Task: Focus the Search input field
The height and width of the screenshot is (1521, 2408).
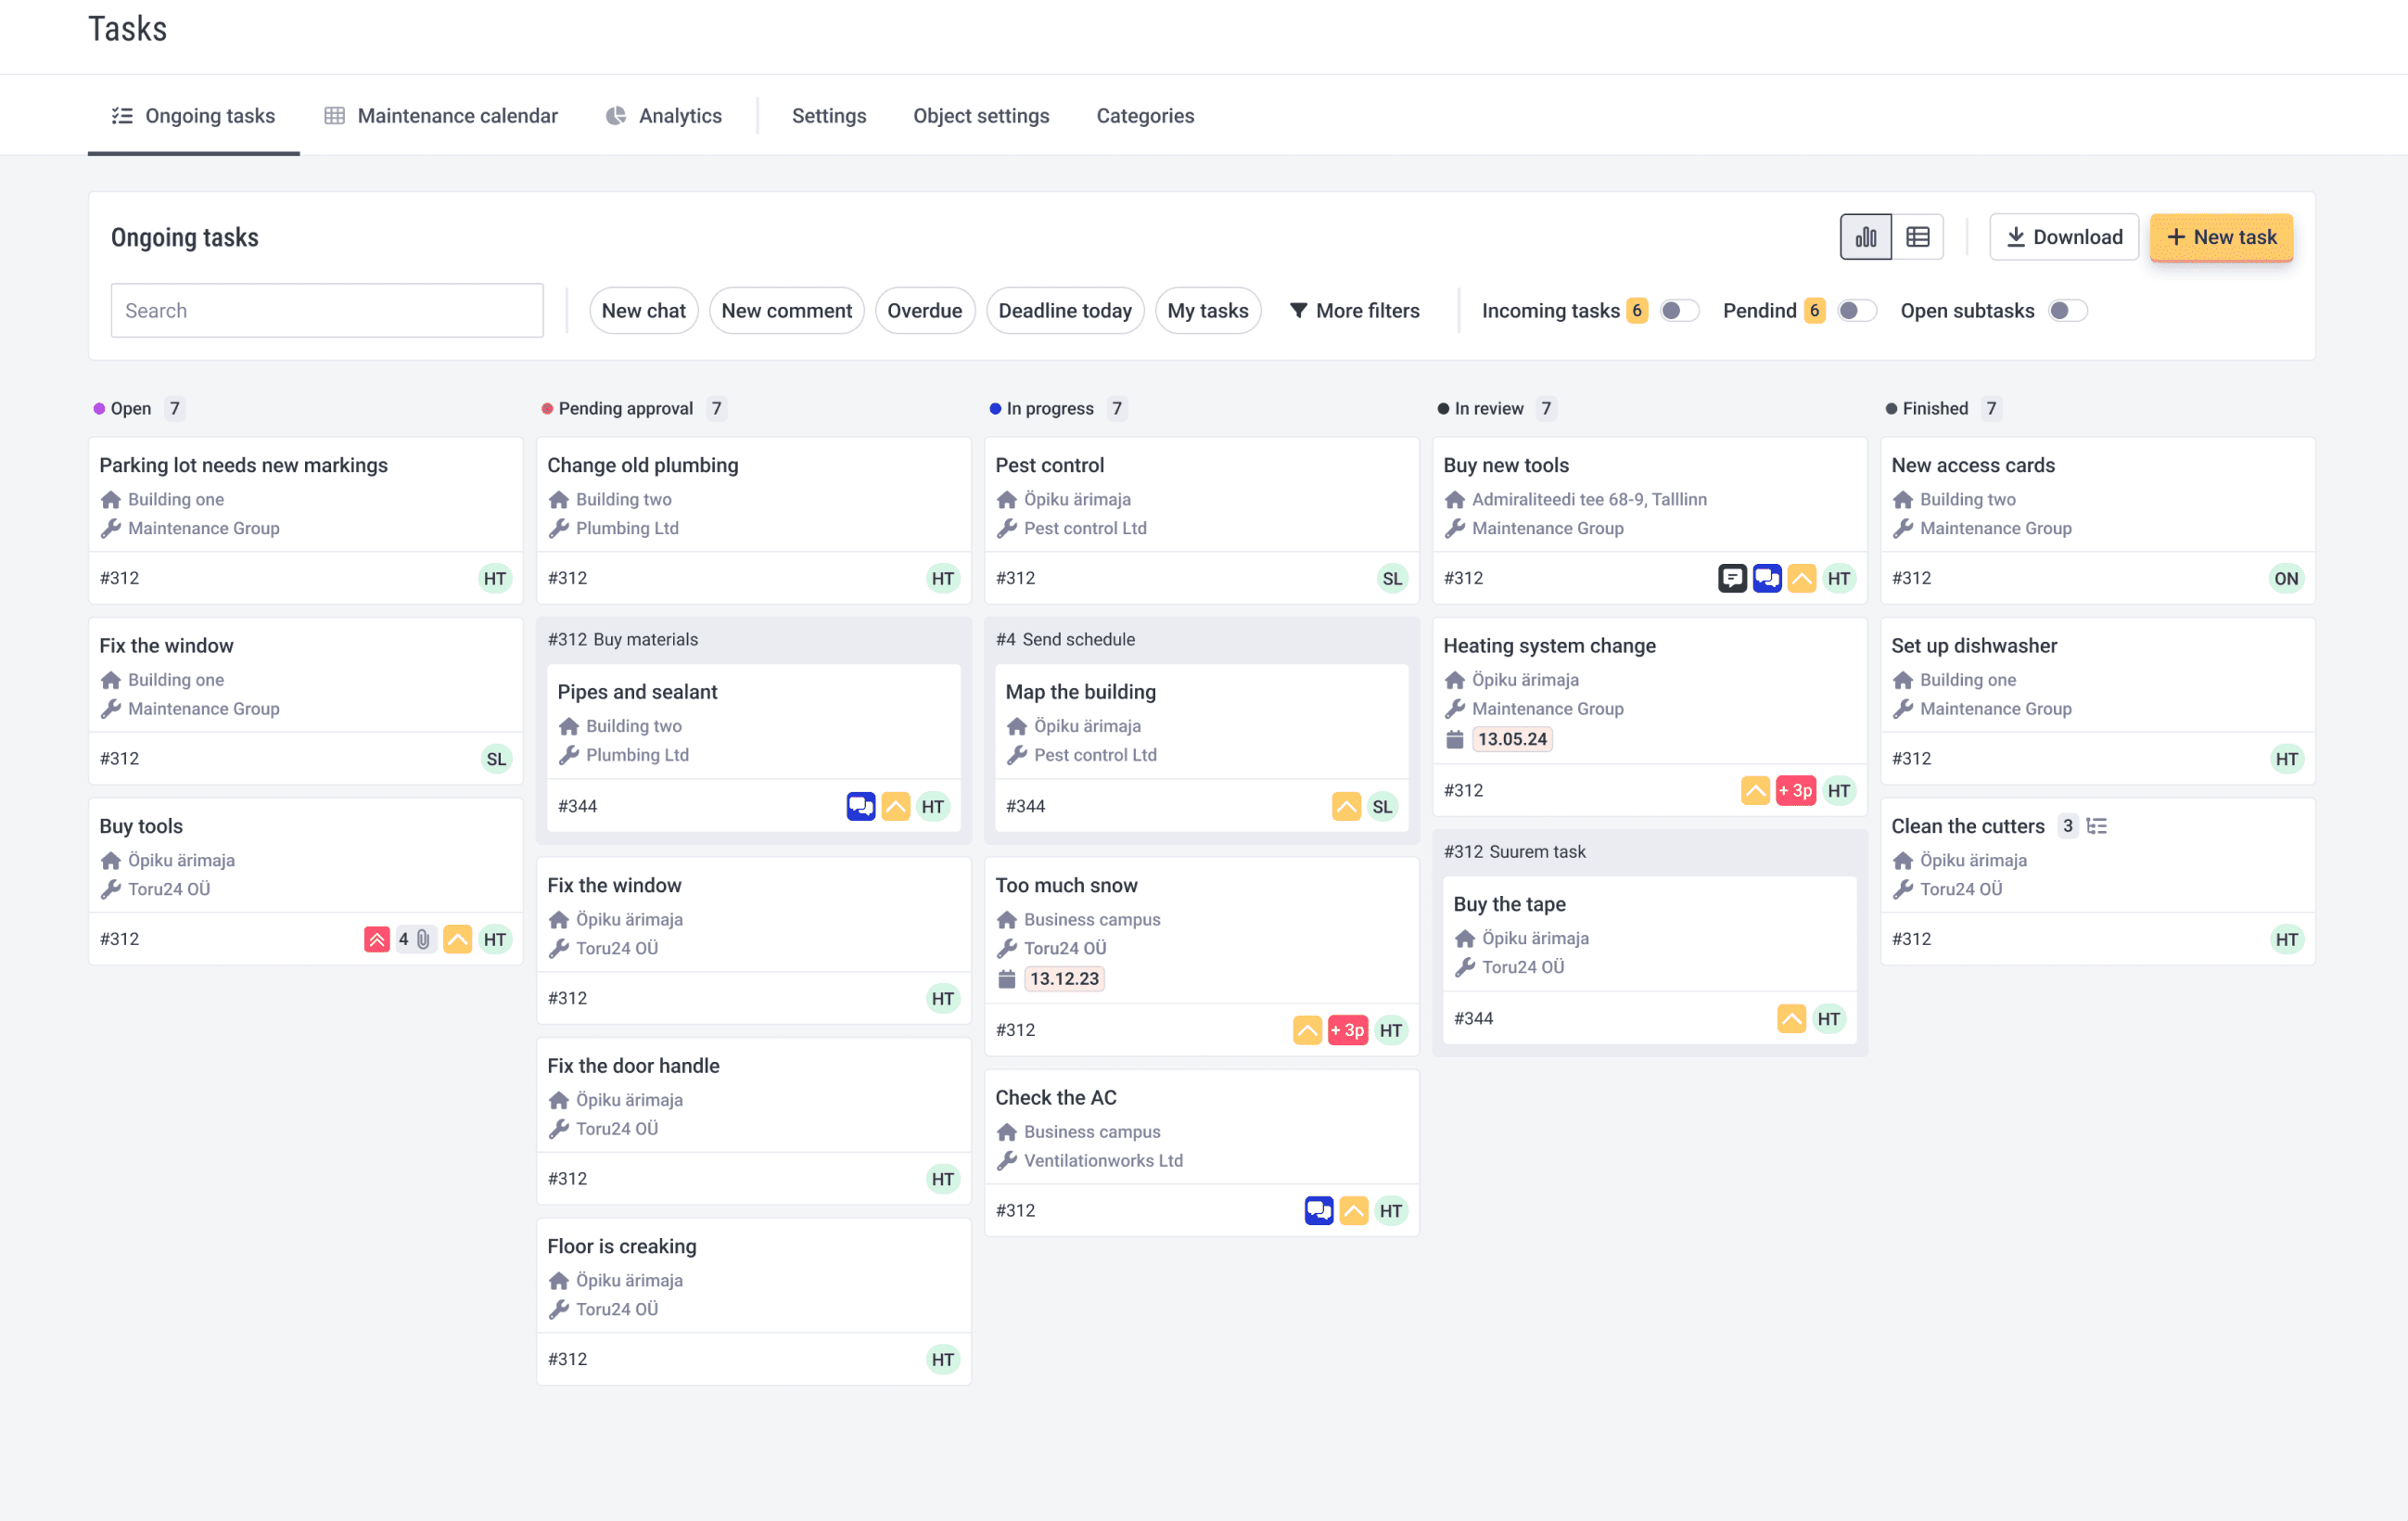Action: pos(327,311)
